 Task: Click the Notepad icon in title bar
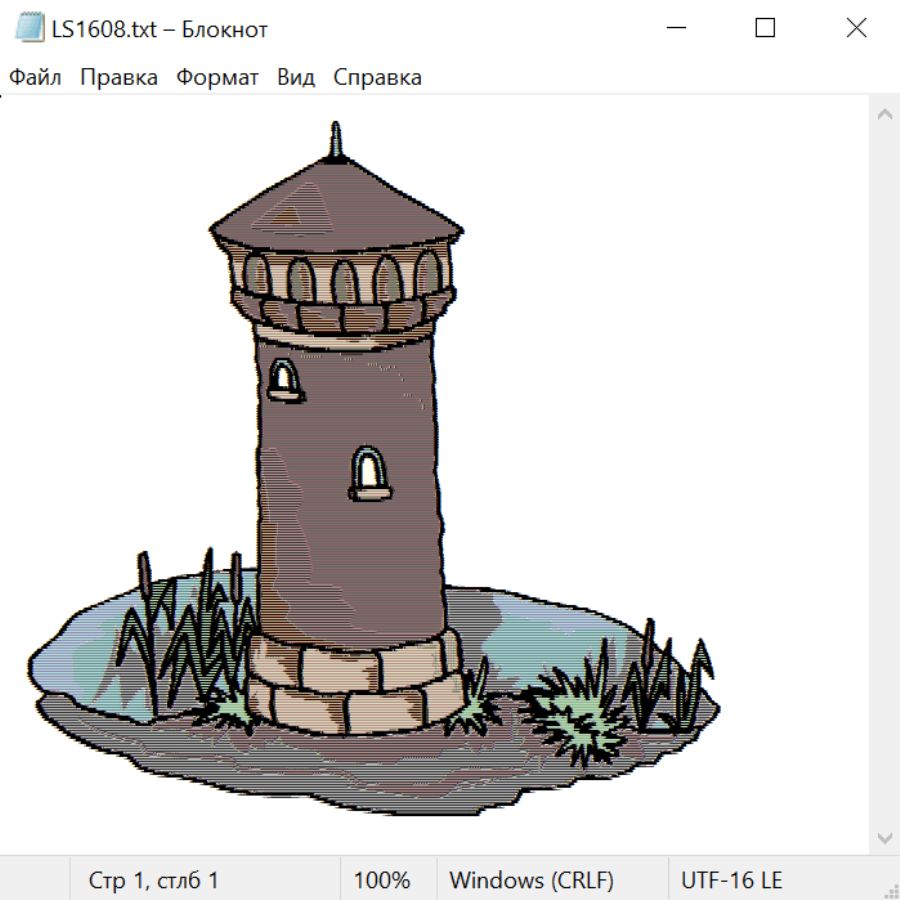[30, 29]
